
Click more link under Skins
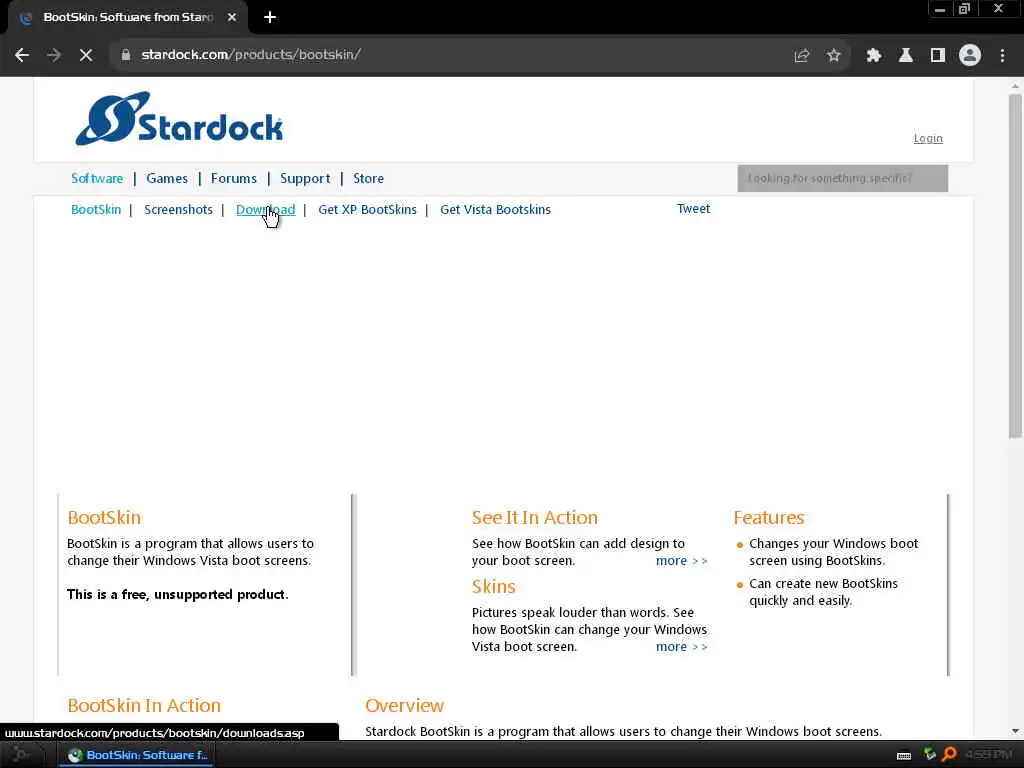coord(681,647)
